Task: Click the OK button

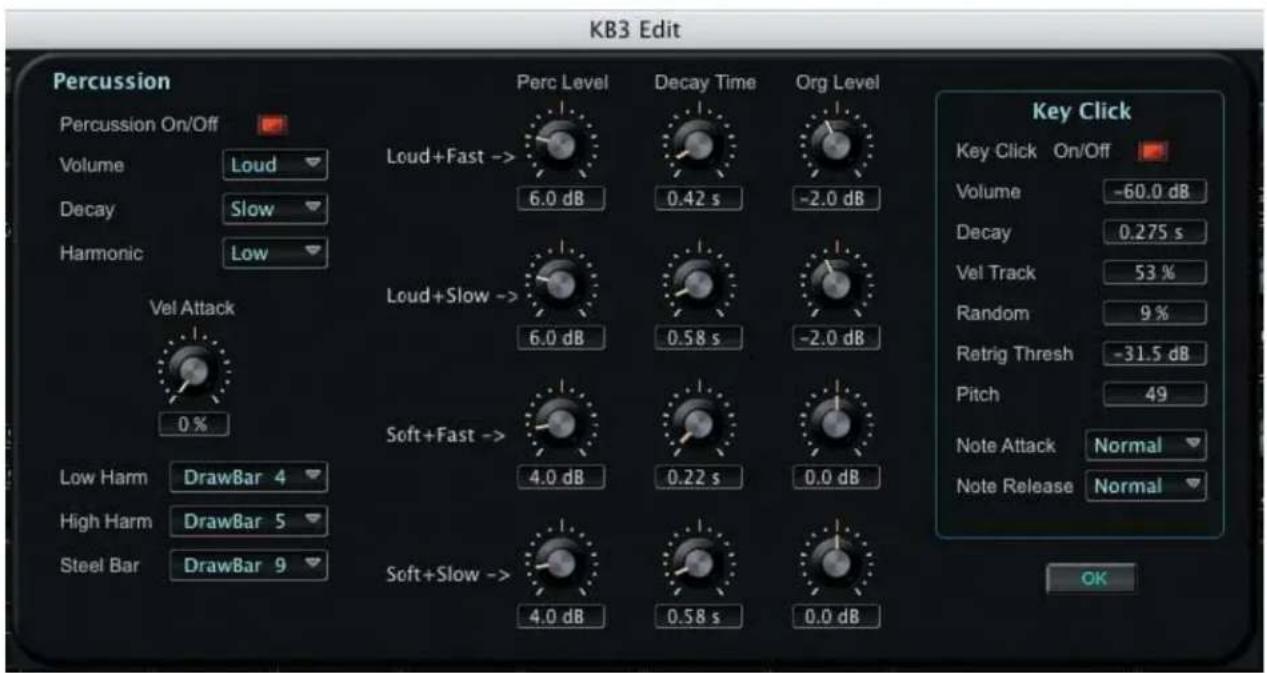Action: coord(1091,578)
